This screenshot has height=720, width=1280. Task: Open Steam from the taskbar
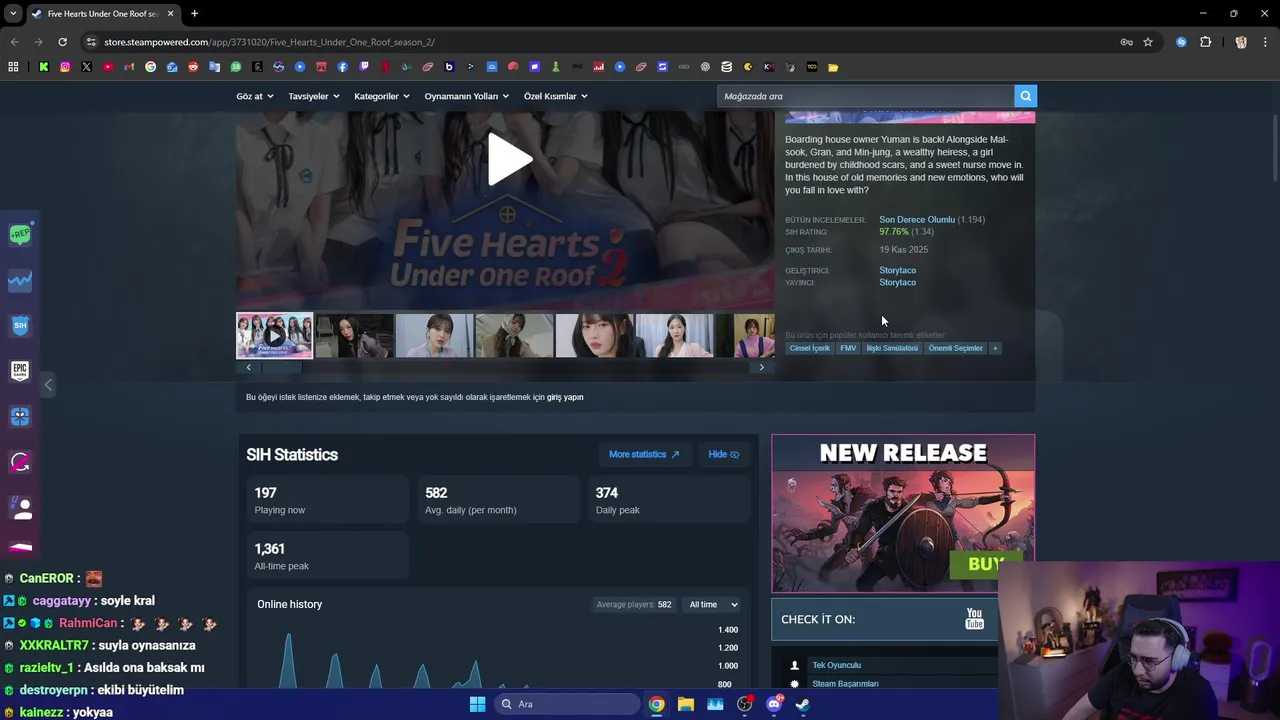click(803, 704)
